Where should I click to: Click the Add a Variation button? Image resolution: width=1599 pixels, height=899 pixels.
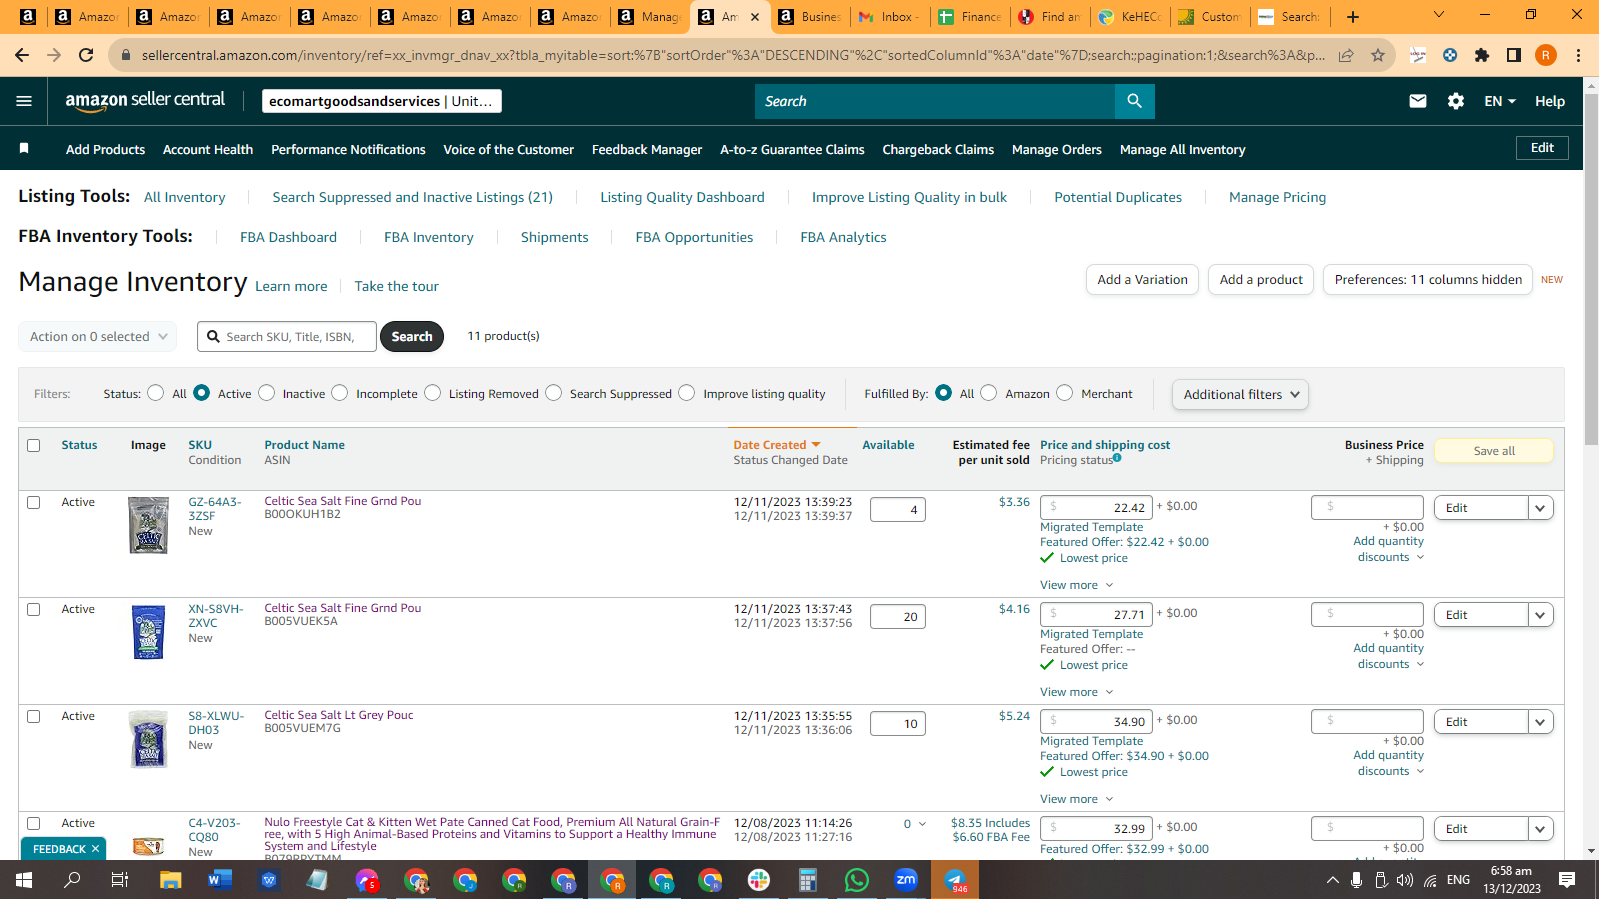click(x=1142, y=280)
